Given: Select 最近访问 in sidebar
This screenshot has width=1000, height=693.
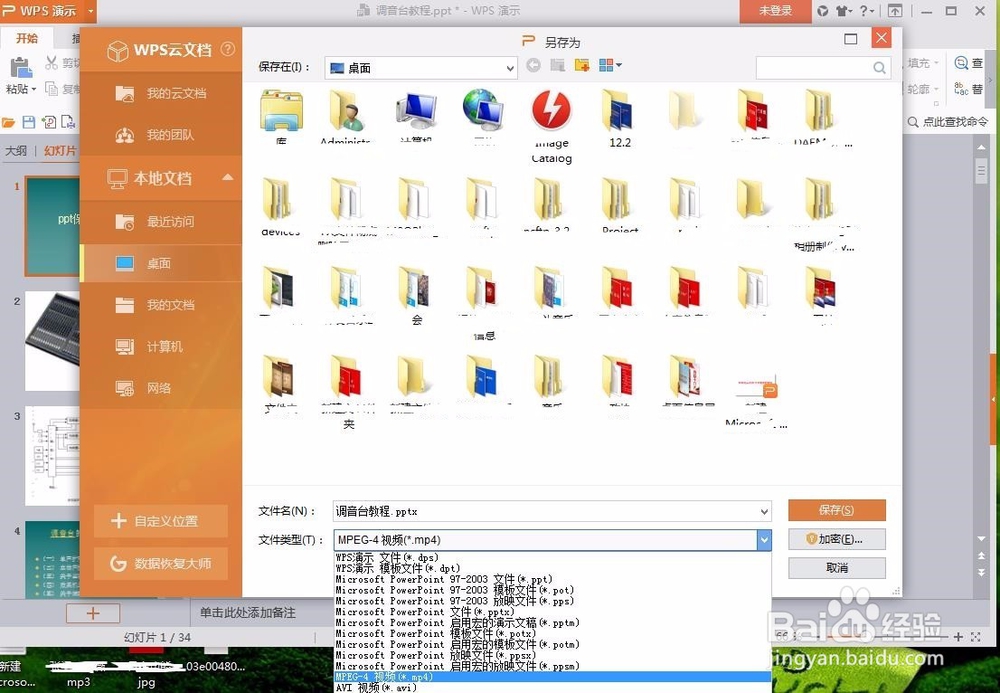Looking at the screenshot, I should pyautogui.click(x=161, y=222).
